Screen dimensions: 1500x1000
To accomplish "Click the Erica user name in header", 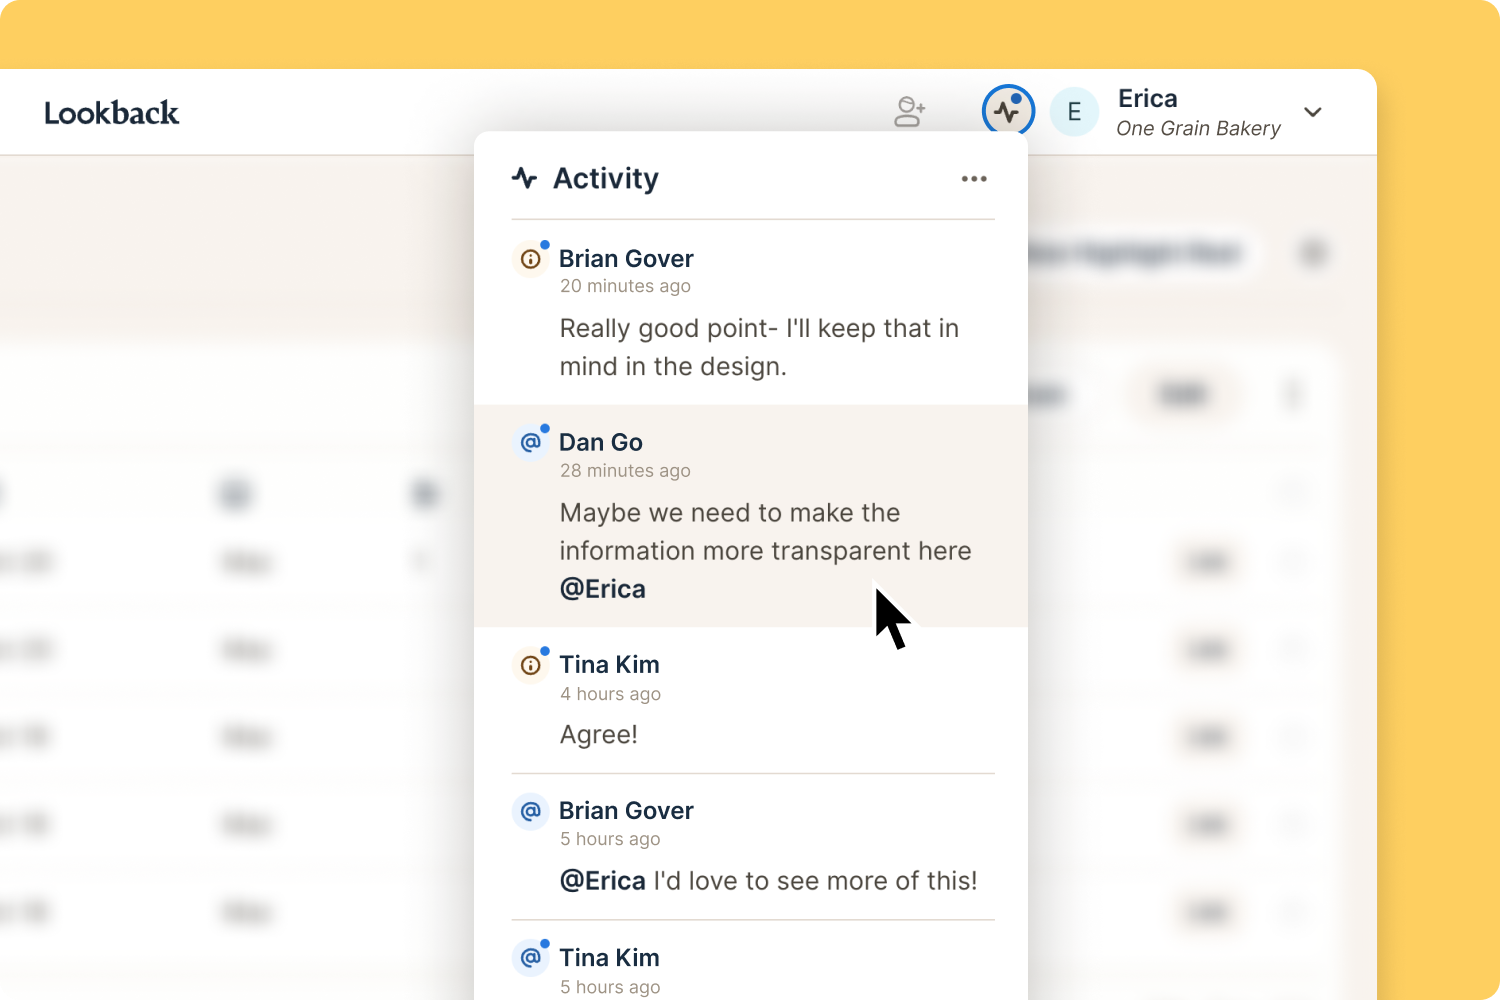I will coord(1148,98).
